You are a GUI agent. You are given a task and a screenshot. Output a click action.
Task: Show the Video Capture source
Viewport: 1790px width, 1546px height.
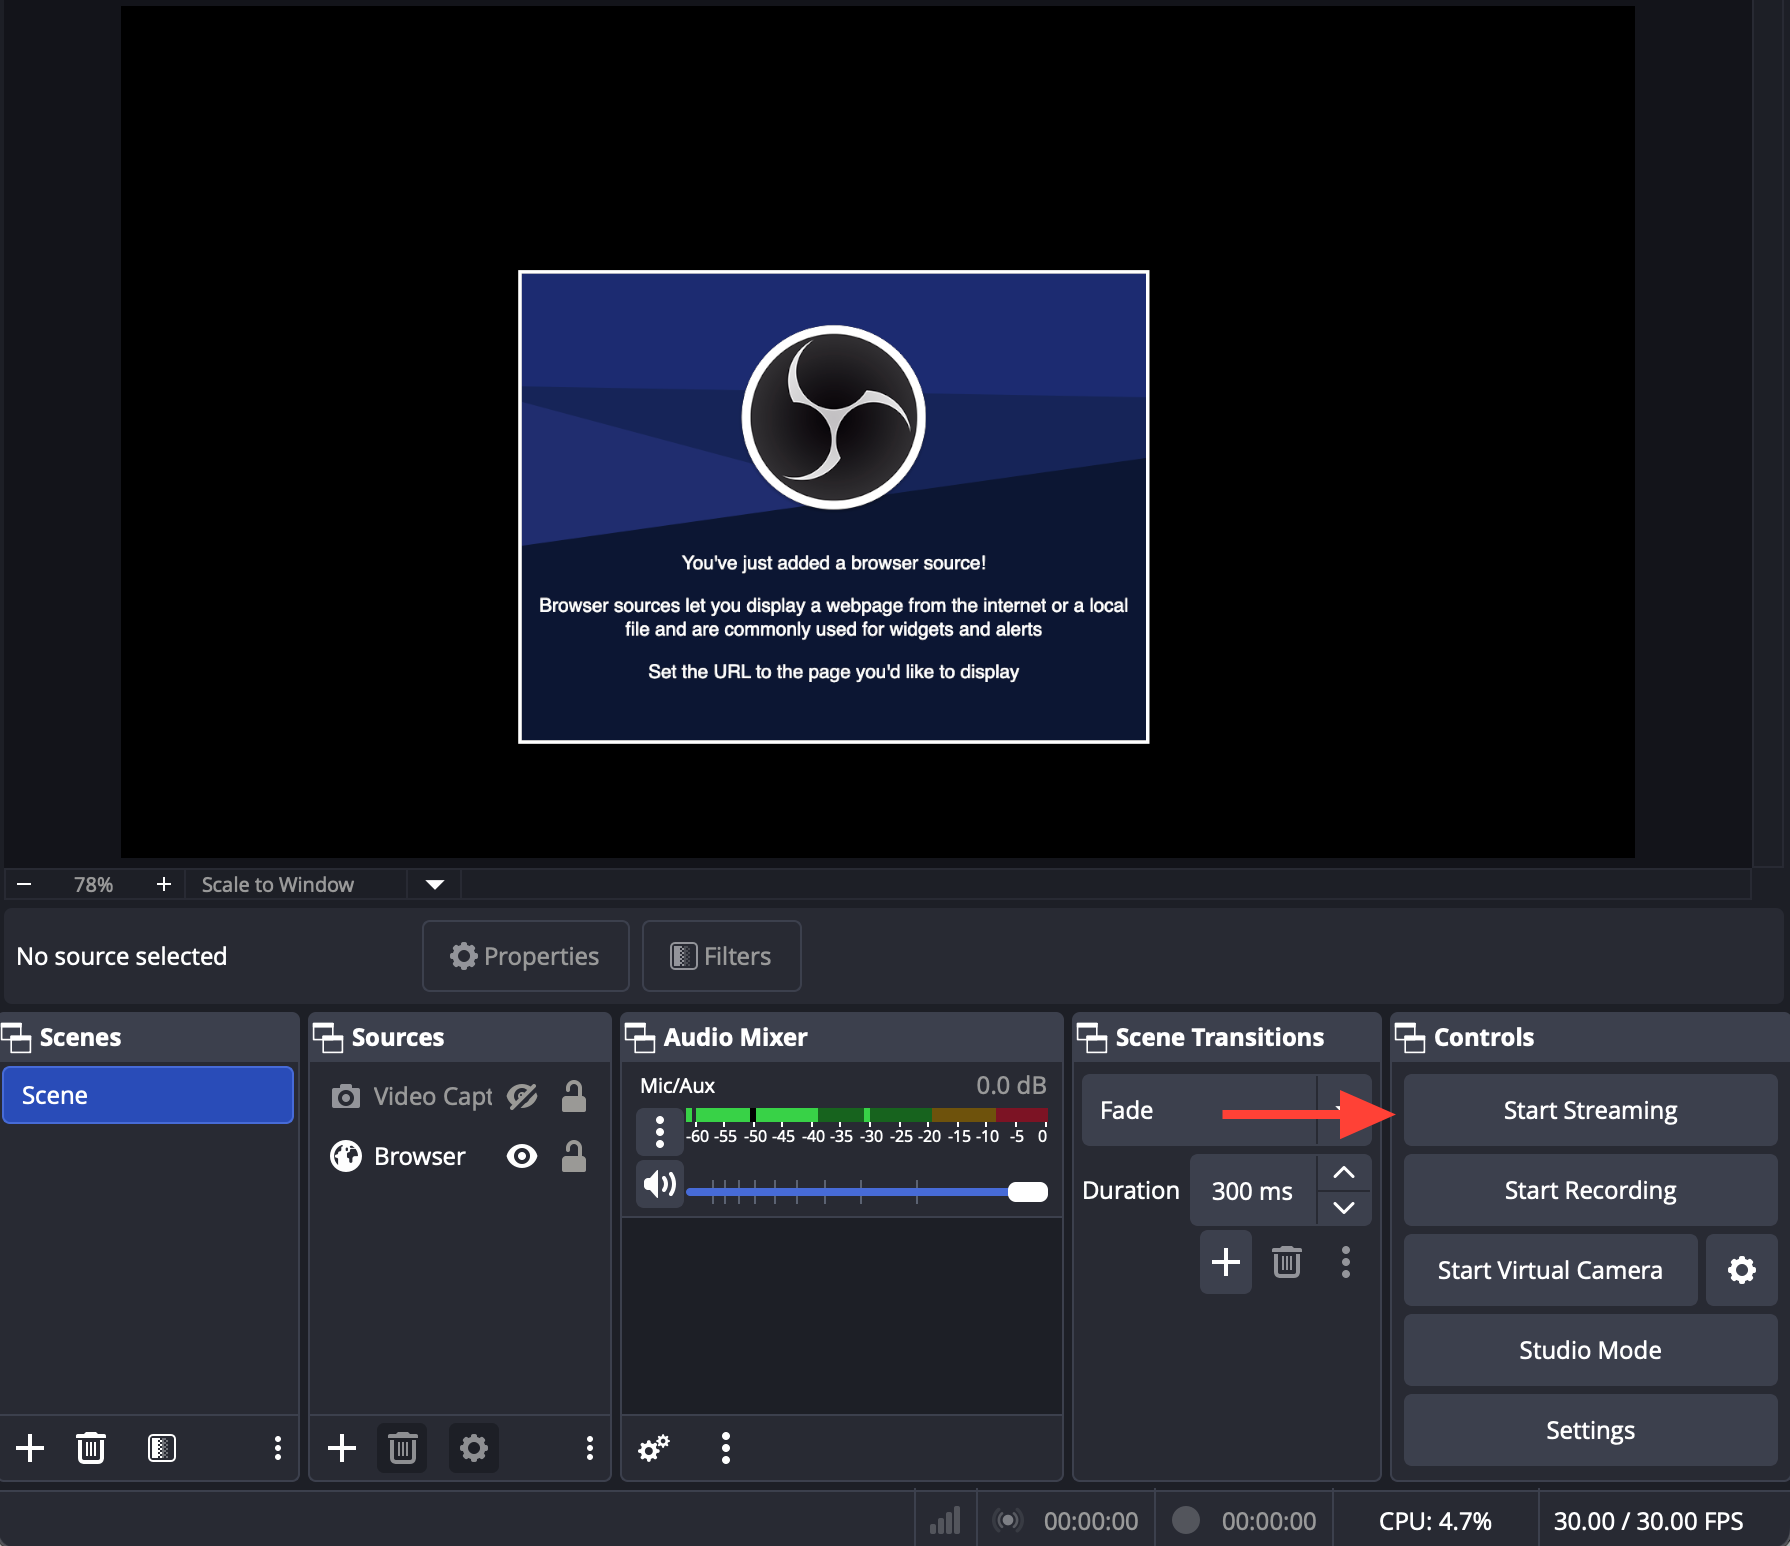point(522,1097)
